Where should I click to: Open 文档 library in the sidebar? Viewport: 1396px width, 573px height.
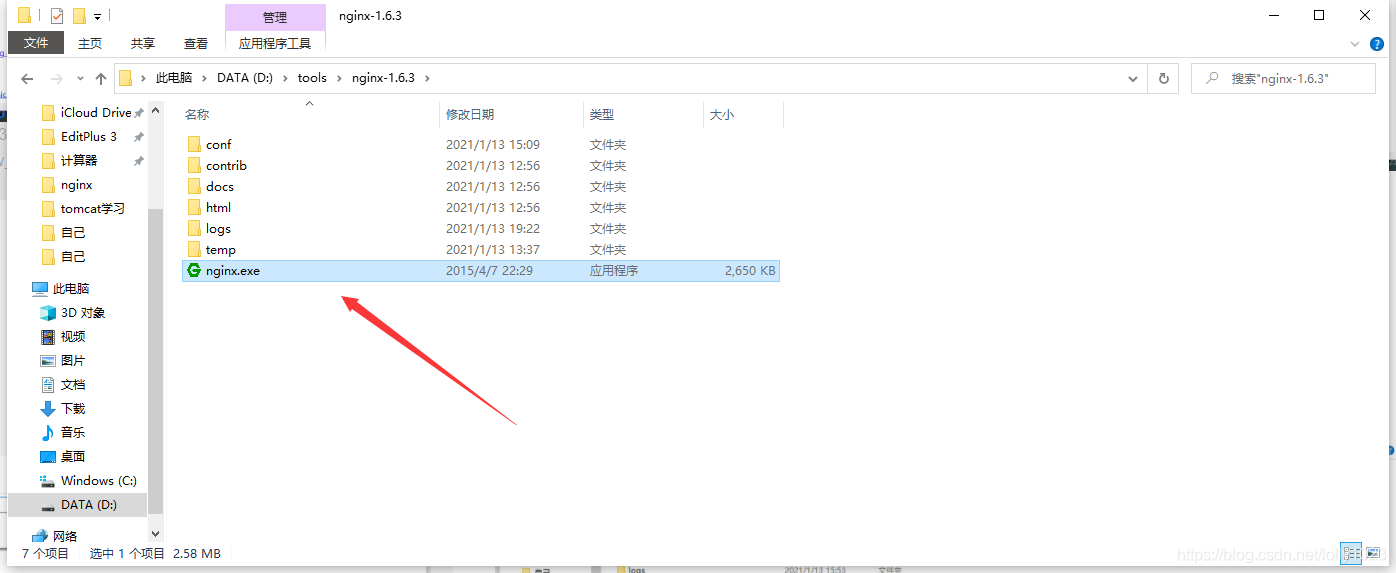tap(63, 384)
